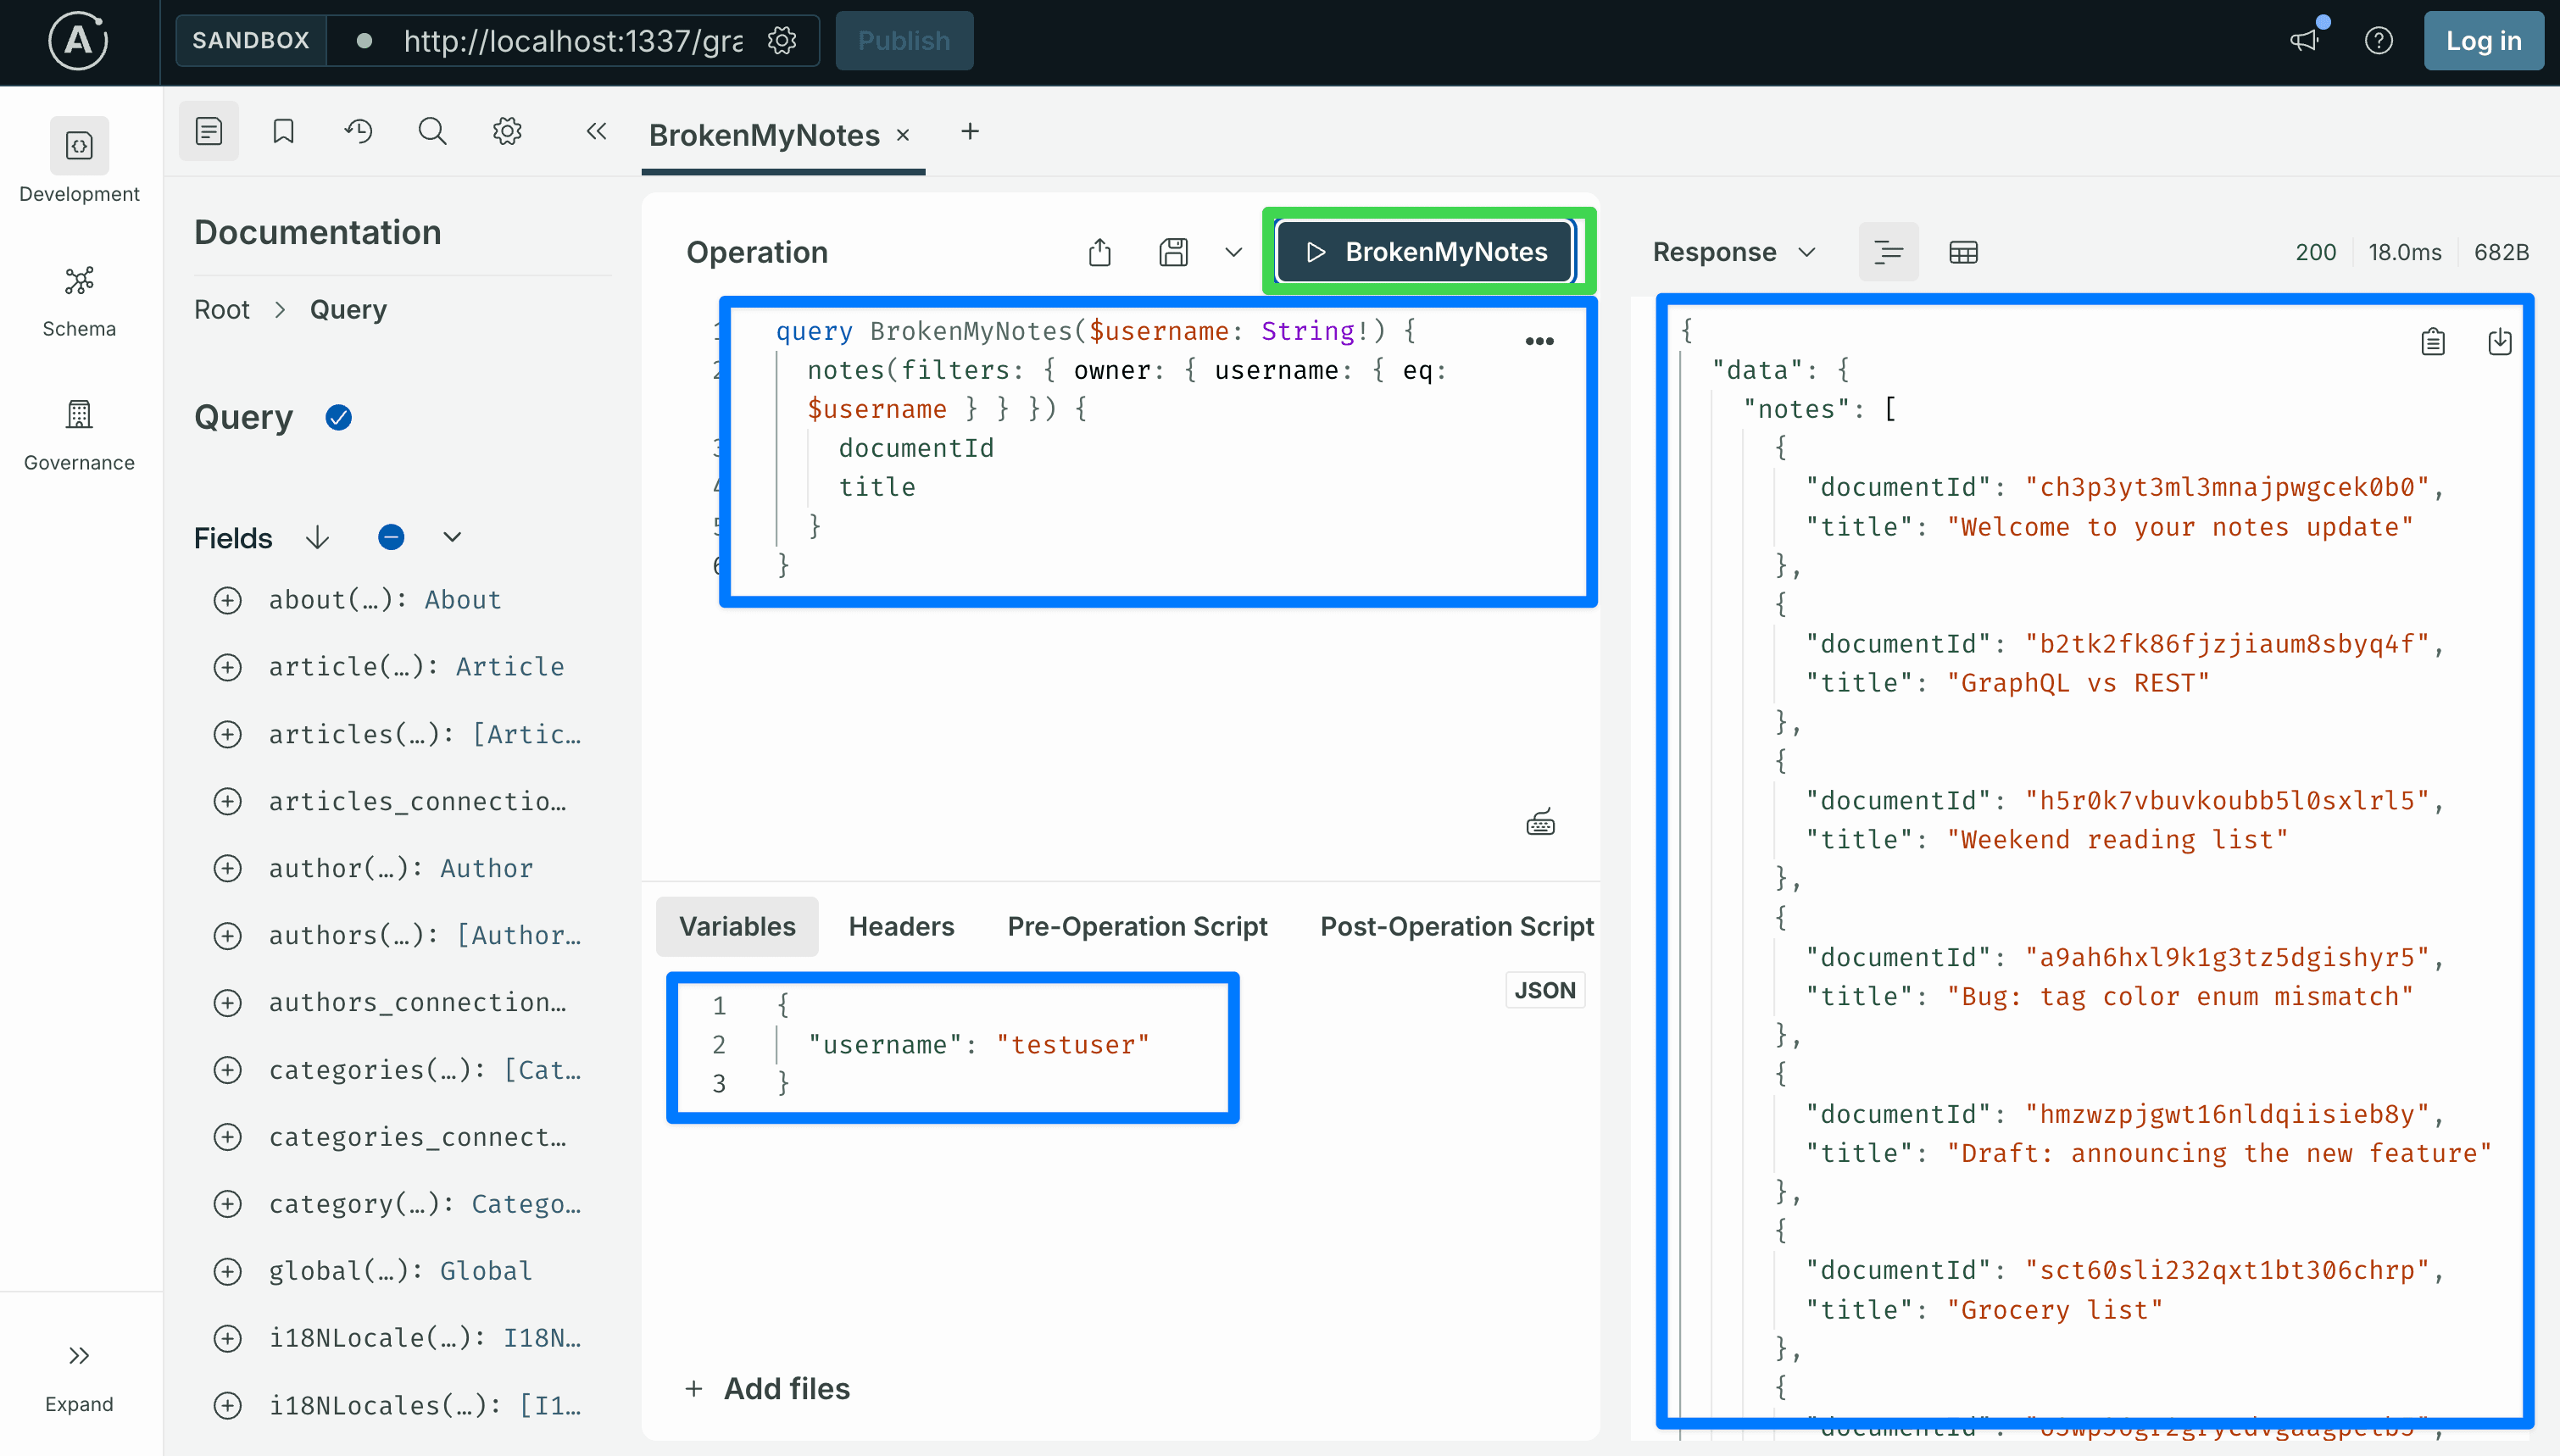Open the save options chevron dropdown

[x=1233, y=252]
